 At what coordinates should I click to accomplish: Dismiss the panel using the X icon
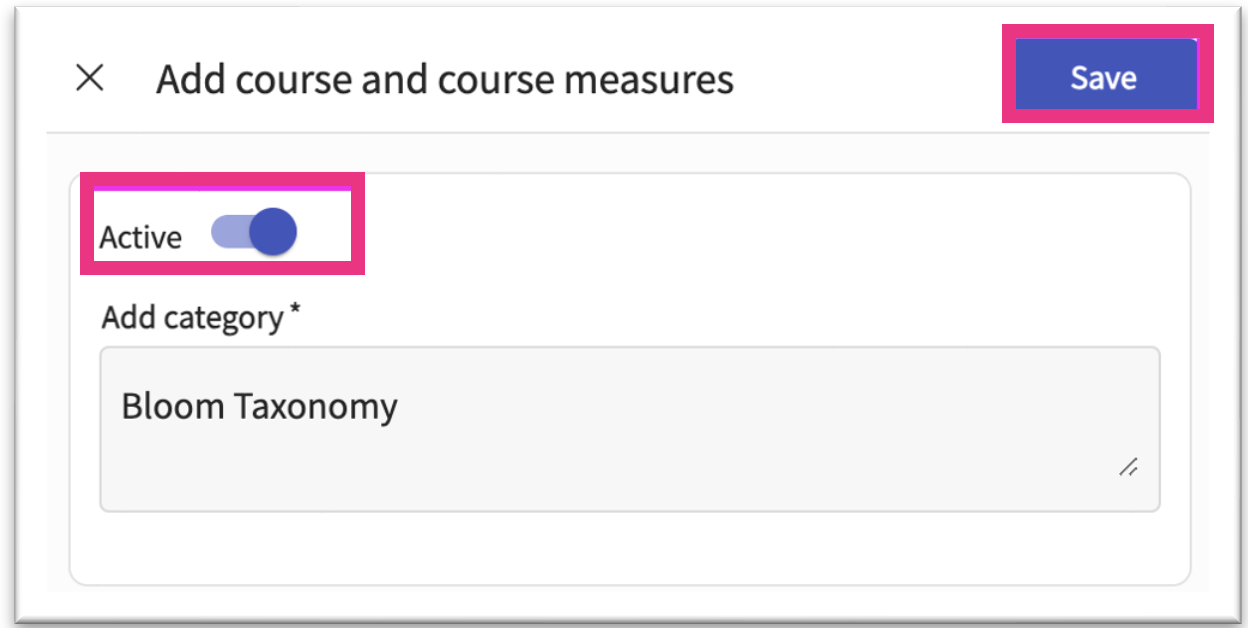coord(90,78)
